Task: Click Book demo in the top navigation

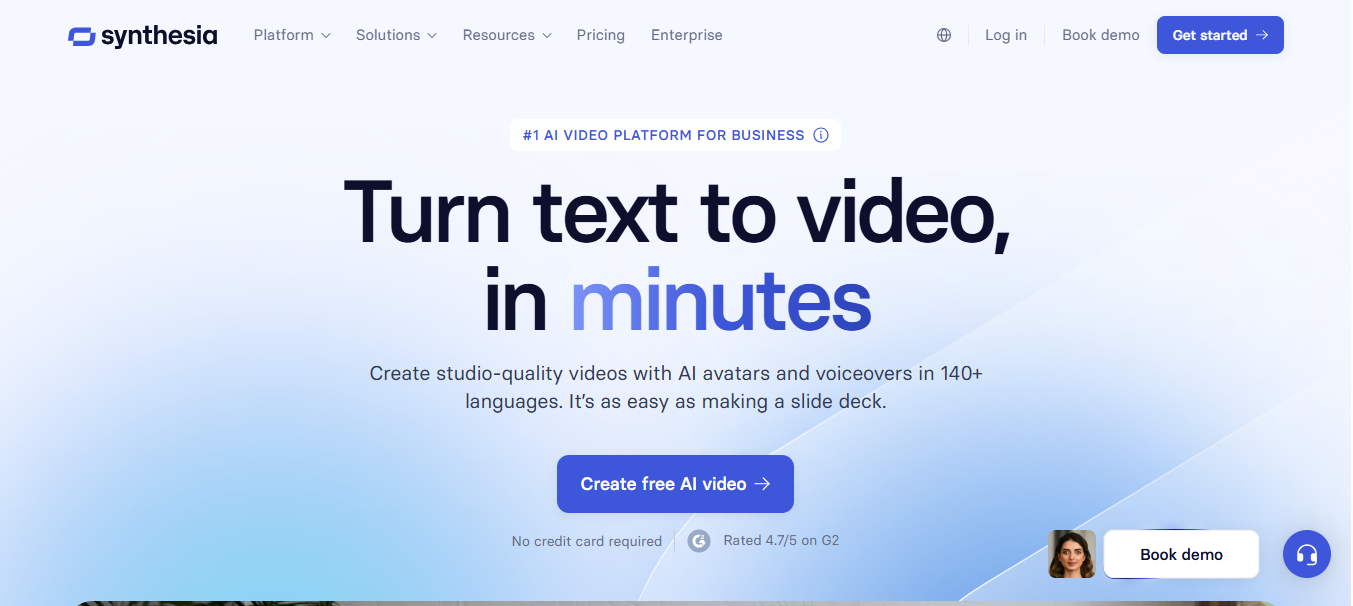Action: [x=1101, y=35]
